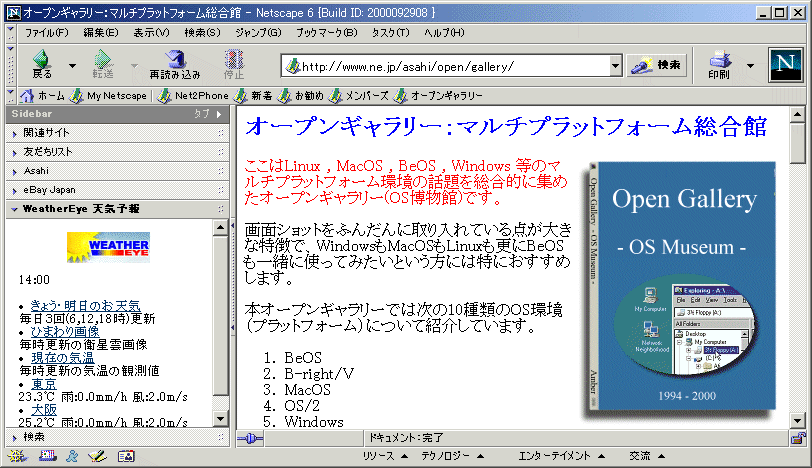Expand the eBay Japan sidebar panel
812x468 pixels.
tap(118, 190)
